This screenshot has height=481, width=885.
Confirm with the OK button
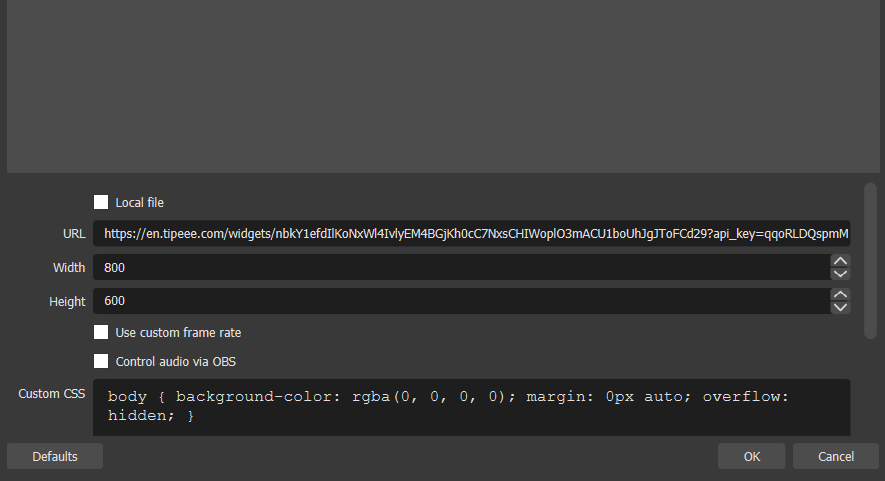pos(752,456)
